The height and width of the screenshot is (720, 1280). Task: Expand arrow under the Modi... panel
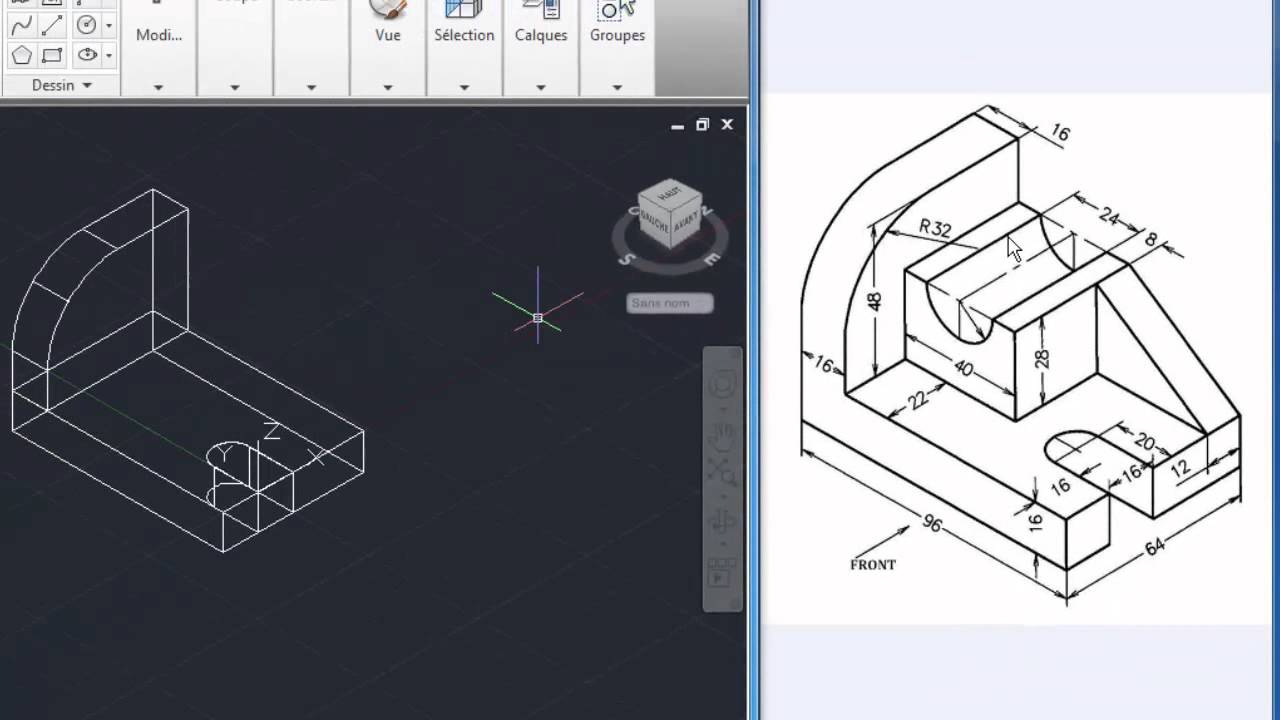(158, 87)
